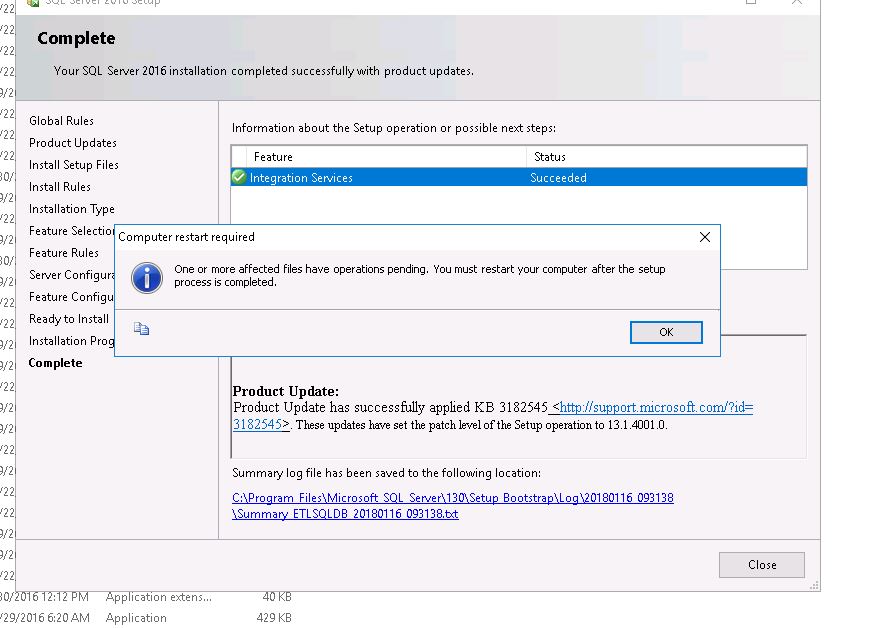Image resolution: width=887 pixels, height=628 pixels.
Task: Click the Feature column header
Action: [x=273, y=157]
